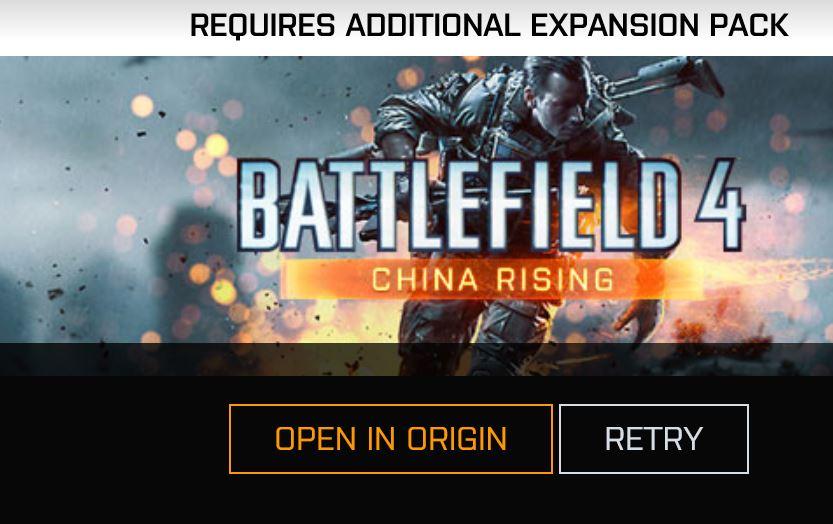The height and width of the screenshot is (524, 833).
Task: Click the word ADDITIONAL in the header
Action: tap(433, 25)
